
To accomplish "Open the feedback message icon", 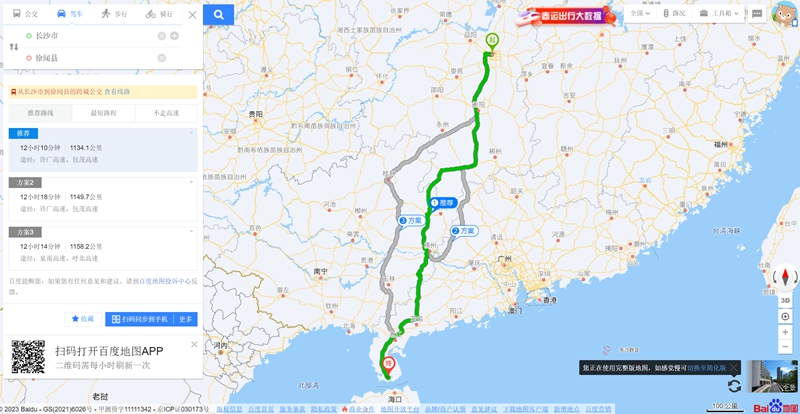I will 757,14.
